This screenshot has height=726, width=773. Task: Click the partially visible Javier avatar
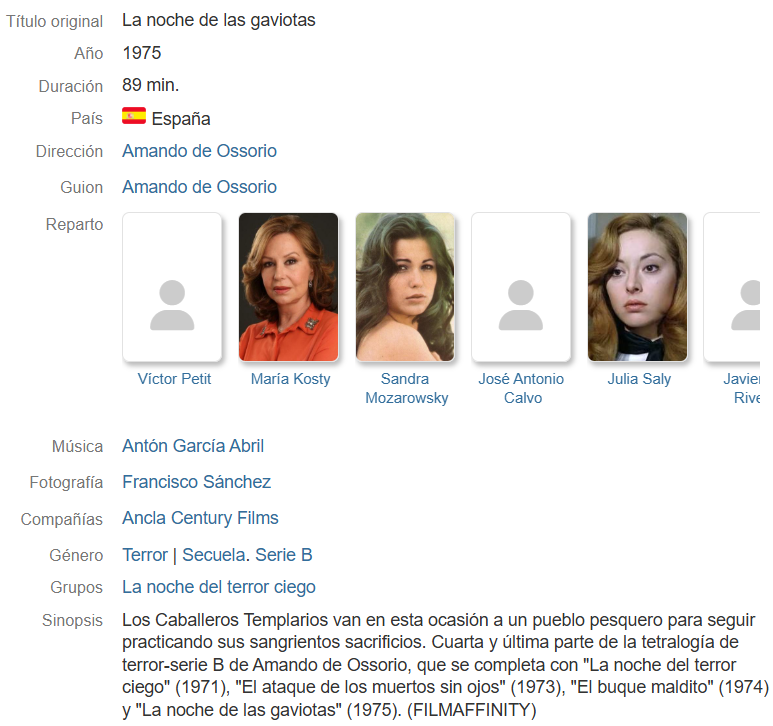point(732,287)
